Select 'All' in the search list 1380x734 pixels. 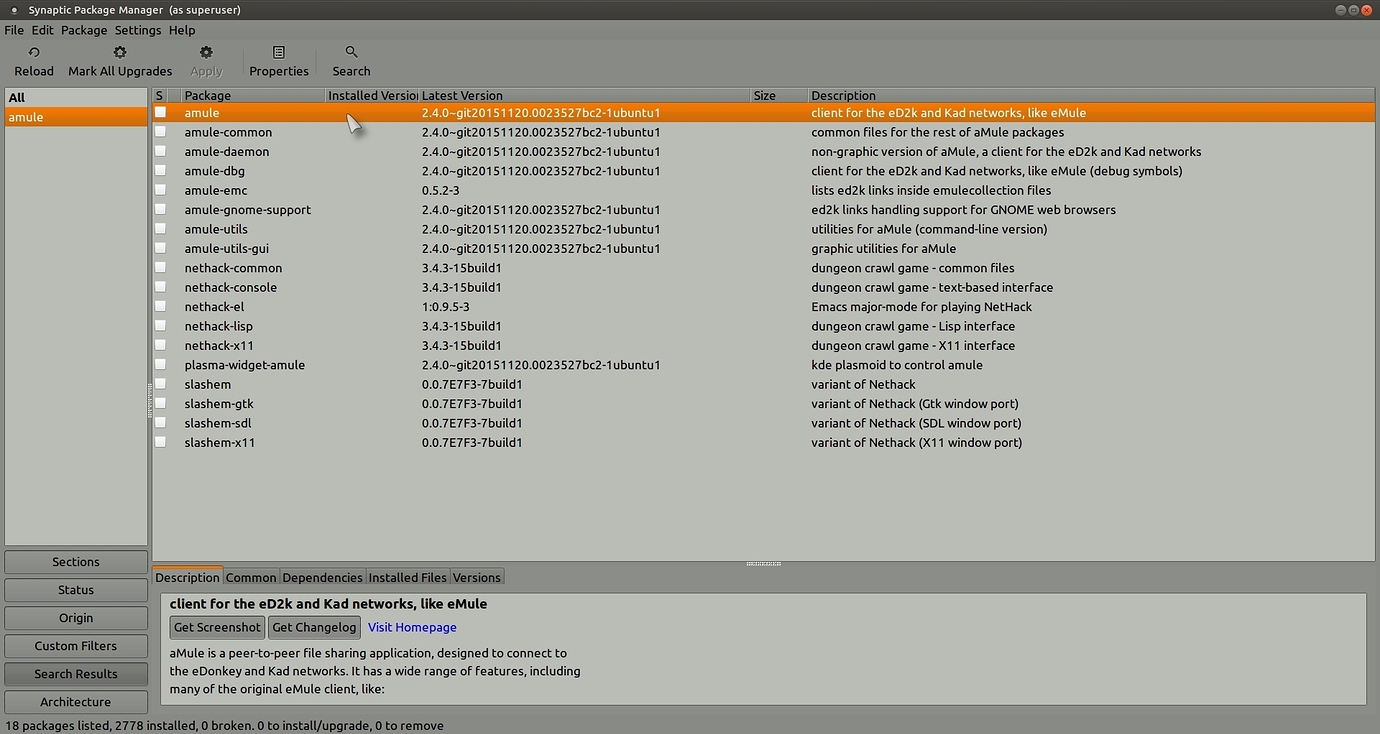[x=76, y=97]
